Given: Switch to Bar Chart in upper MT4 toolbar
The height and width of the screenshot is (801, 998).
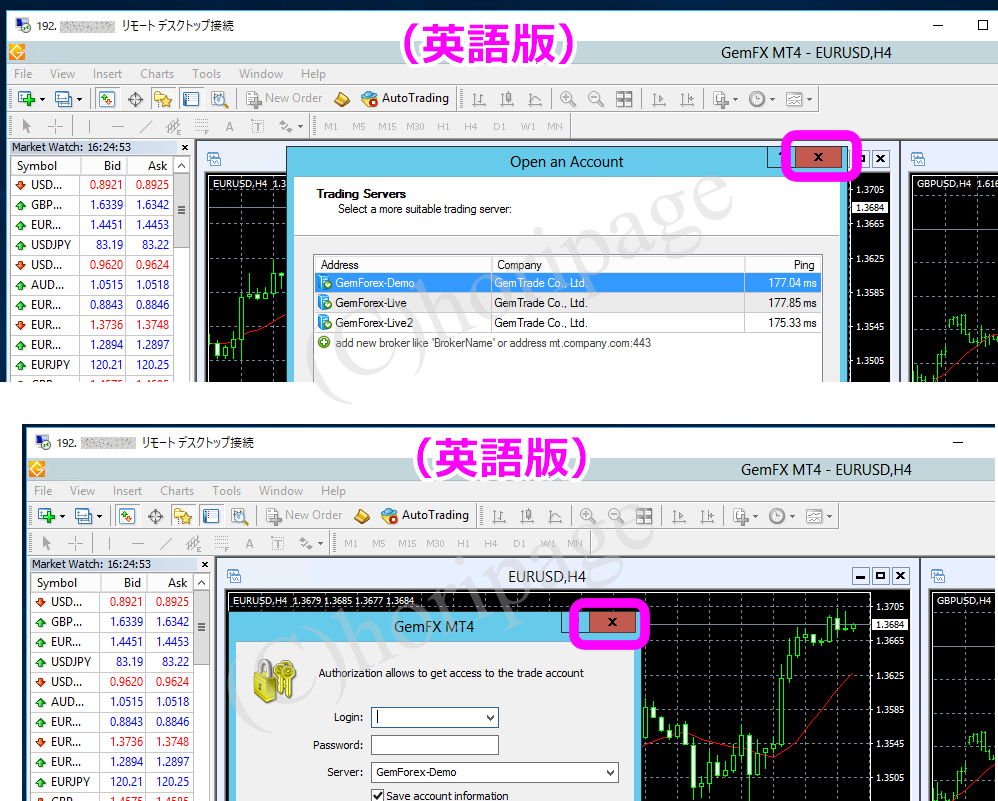Looking at the screenshot, I should 479,99.
